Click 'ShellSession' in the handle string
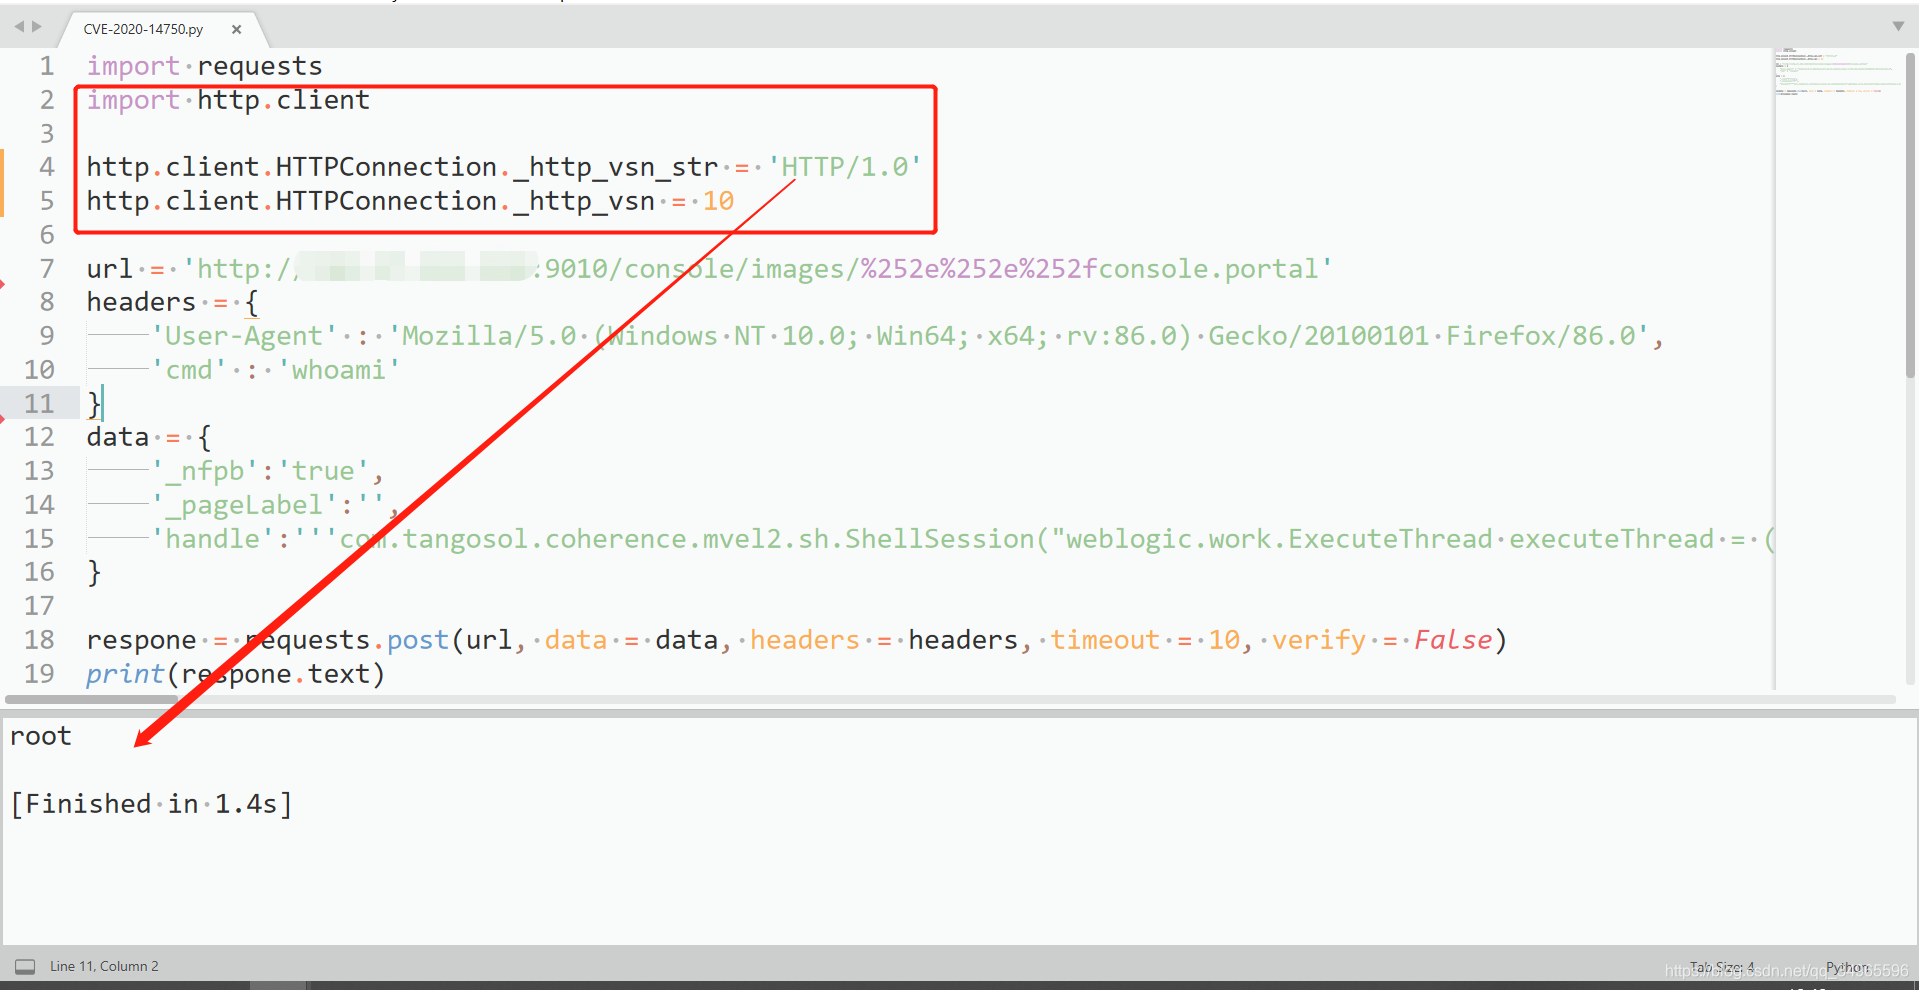Viewport: 1919px width, 990px height. tap(939, 539)
